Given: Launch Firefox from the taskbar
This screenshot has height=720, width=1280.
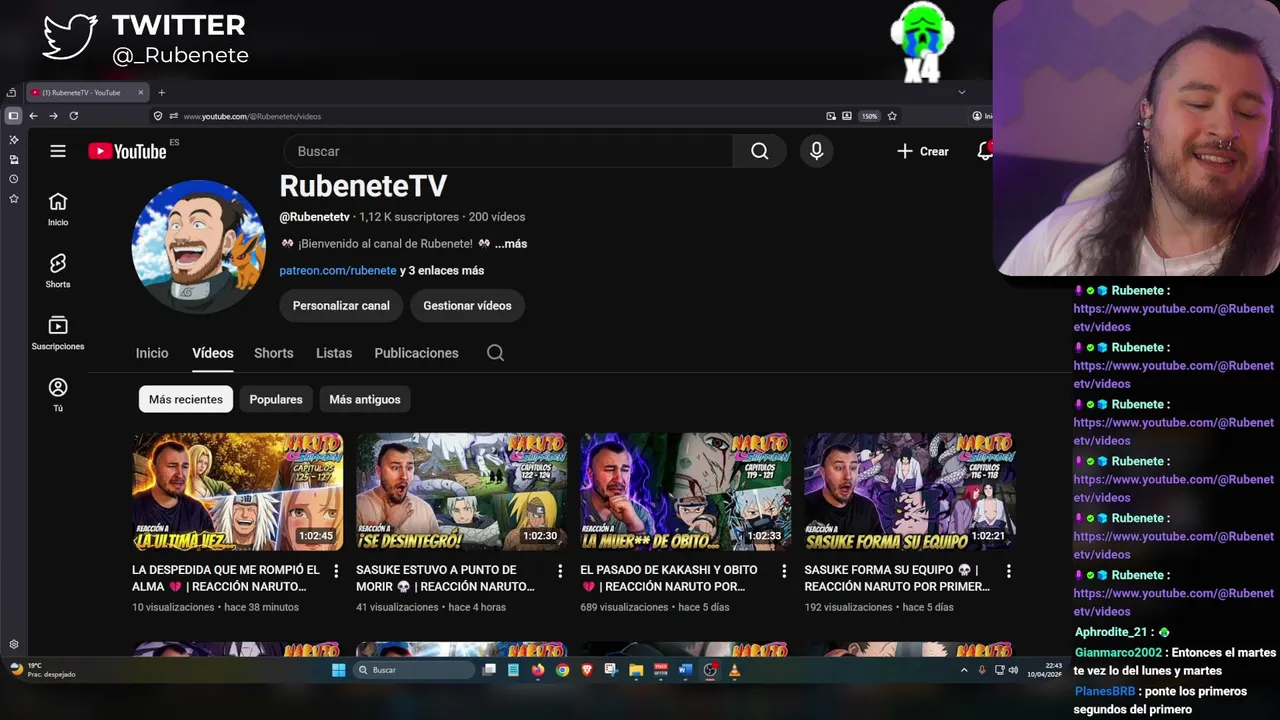Looking at the screenshot, I should click(x=538, y=670).
